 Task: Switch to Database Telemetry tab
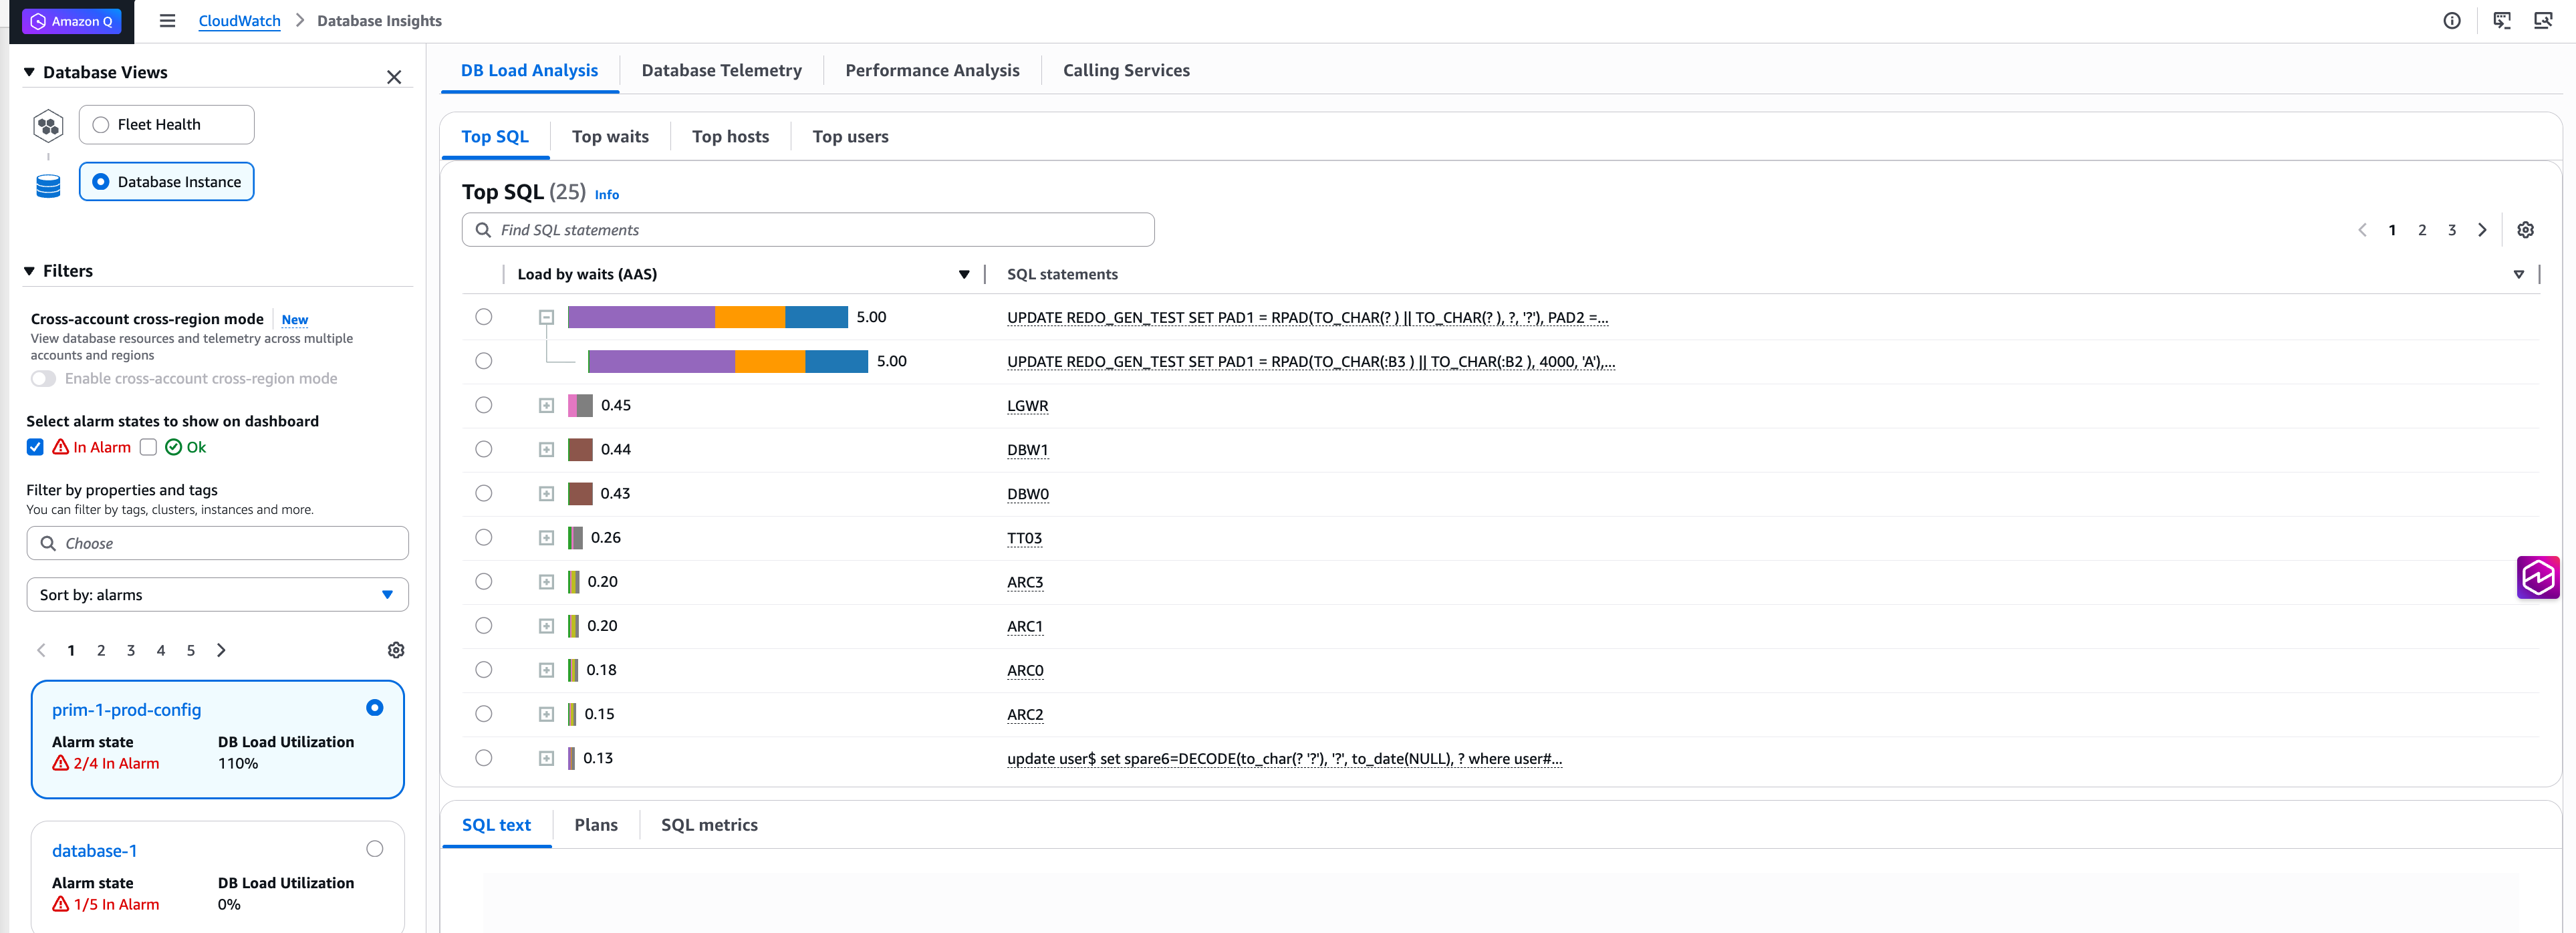[x=721, y=70]
